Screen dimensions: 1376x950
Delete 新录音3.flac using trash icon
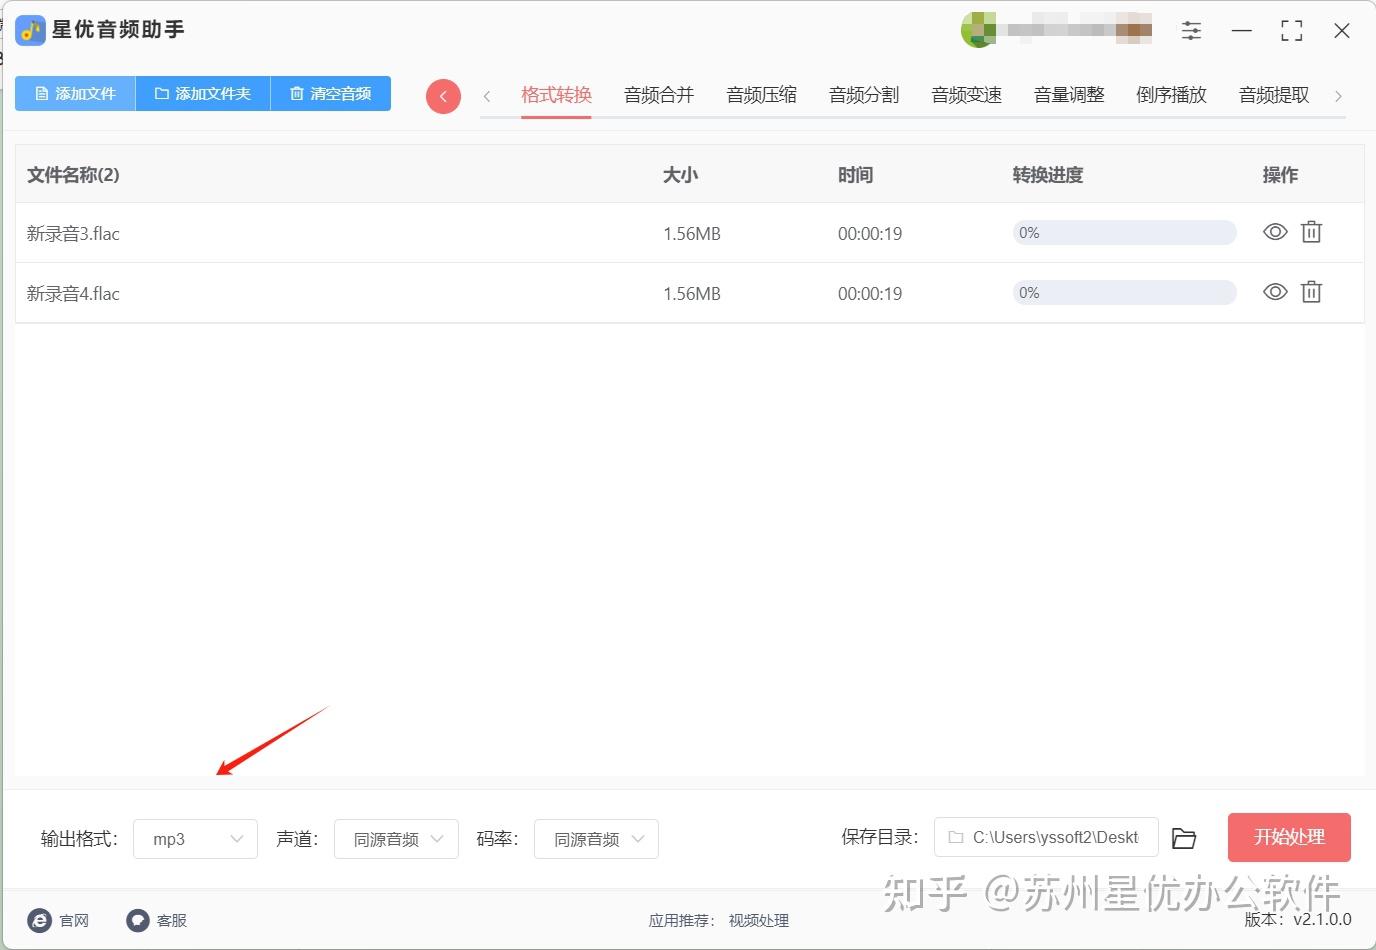[1311, 232]
